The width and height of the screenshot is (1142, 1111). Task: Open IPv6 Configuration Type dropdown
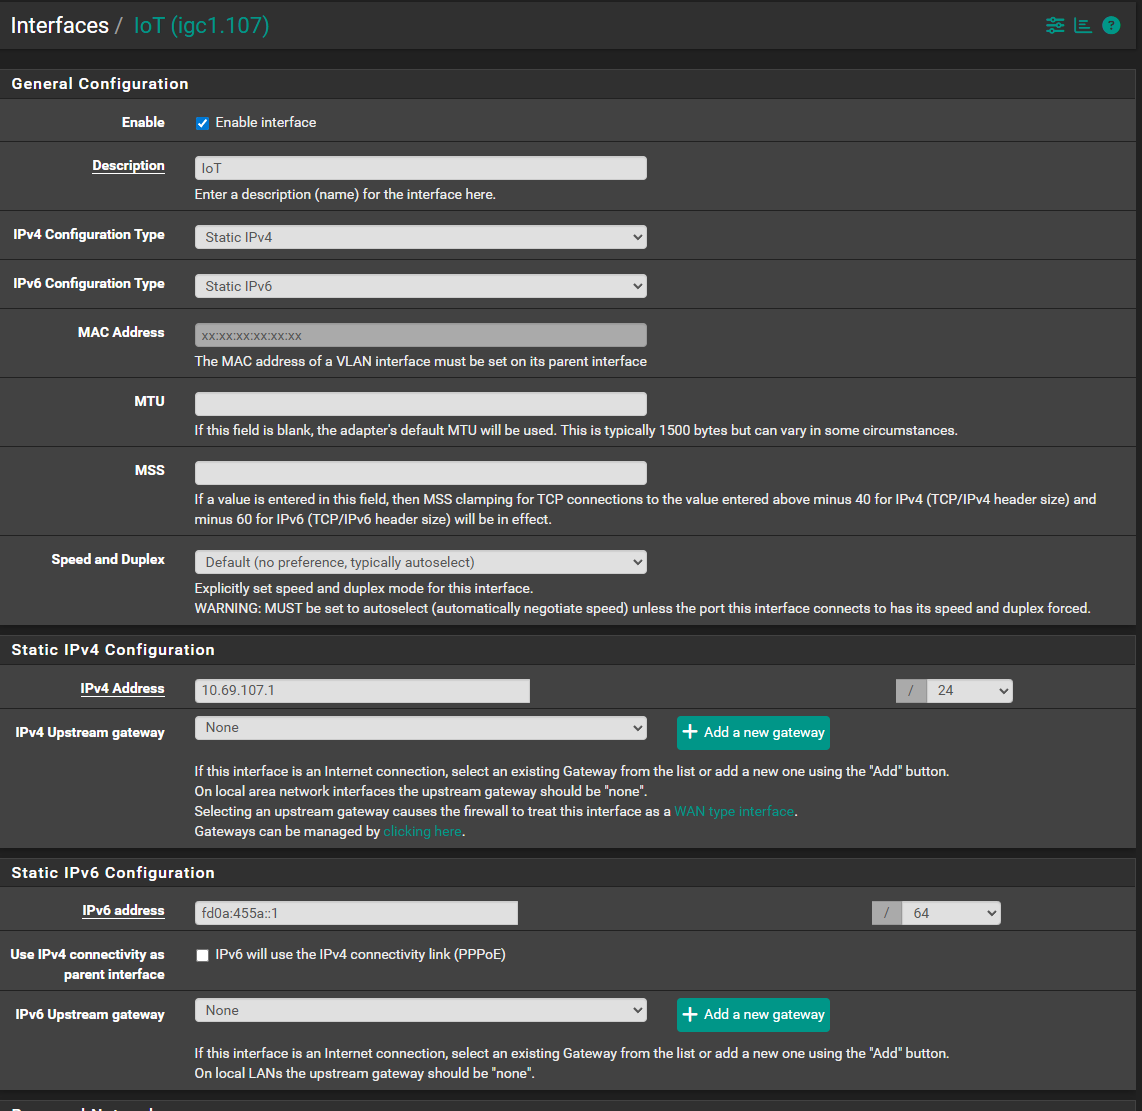[x=420, y=286]
